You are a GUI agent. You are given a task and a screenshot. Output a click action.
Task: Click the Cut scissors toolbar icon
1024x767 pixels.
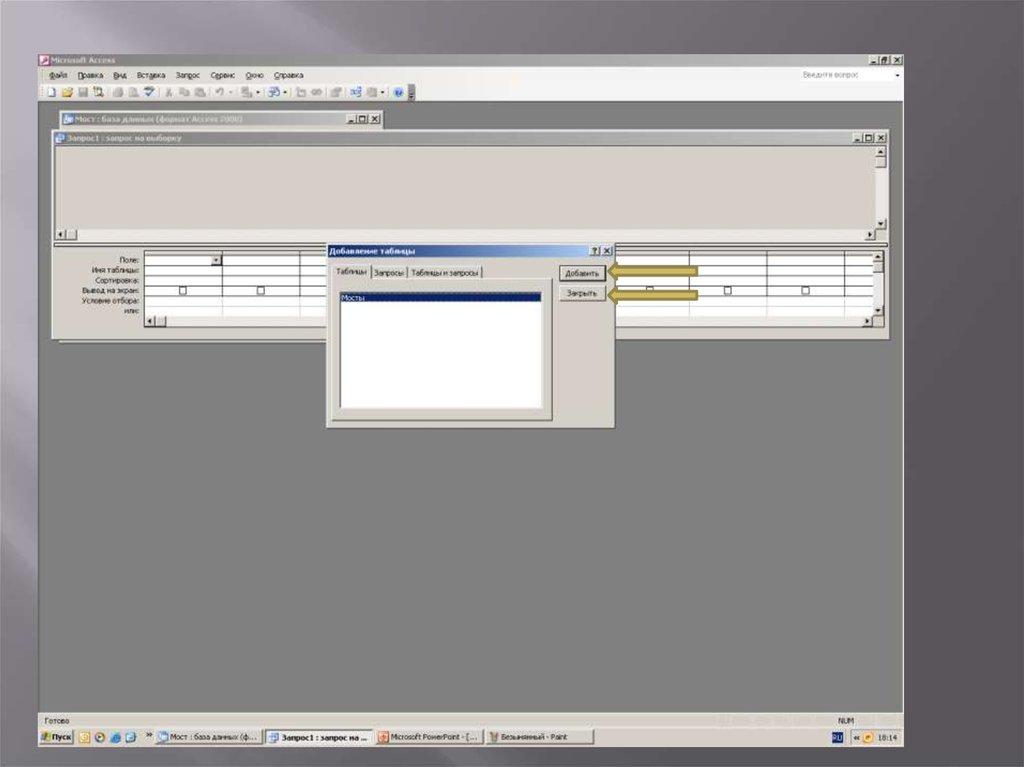169,92
